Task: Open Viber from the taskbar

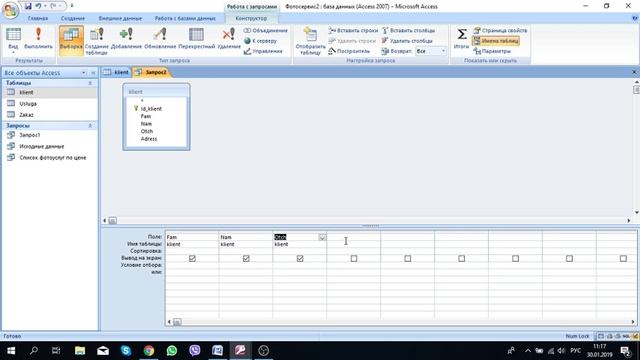Action: 195,351
